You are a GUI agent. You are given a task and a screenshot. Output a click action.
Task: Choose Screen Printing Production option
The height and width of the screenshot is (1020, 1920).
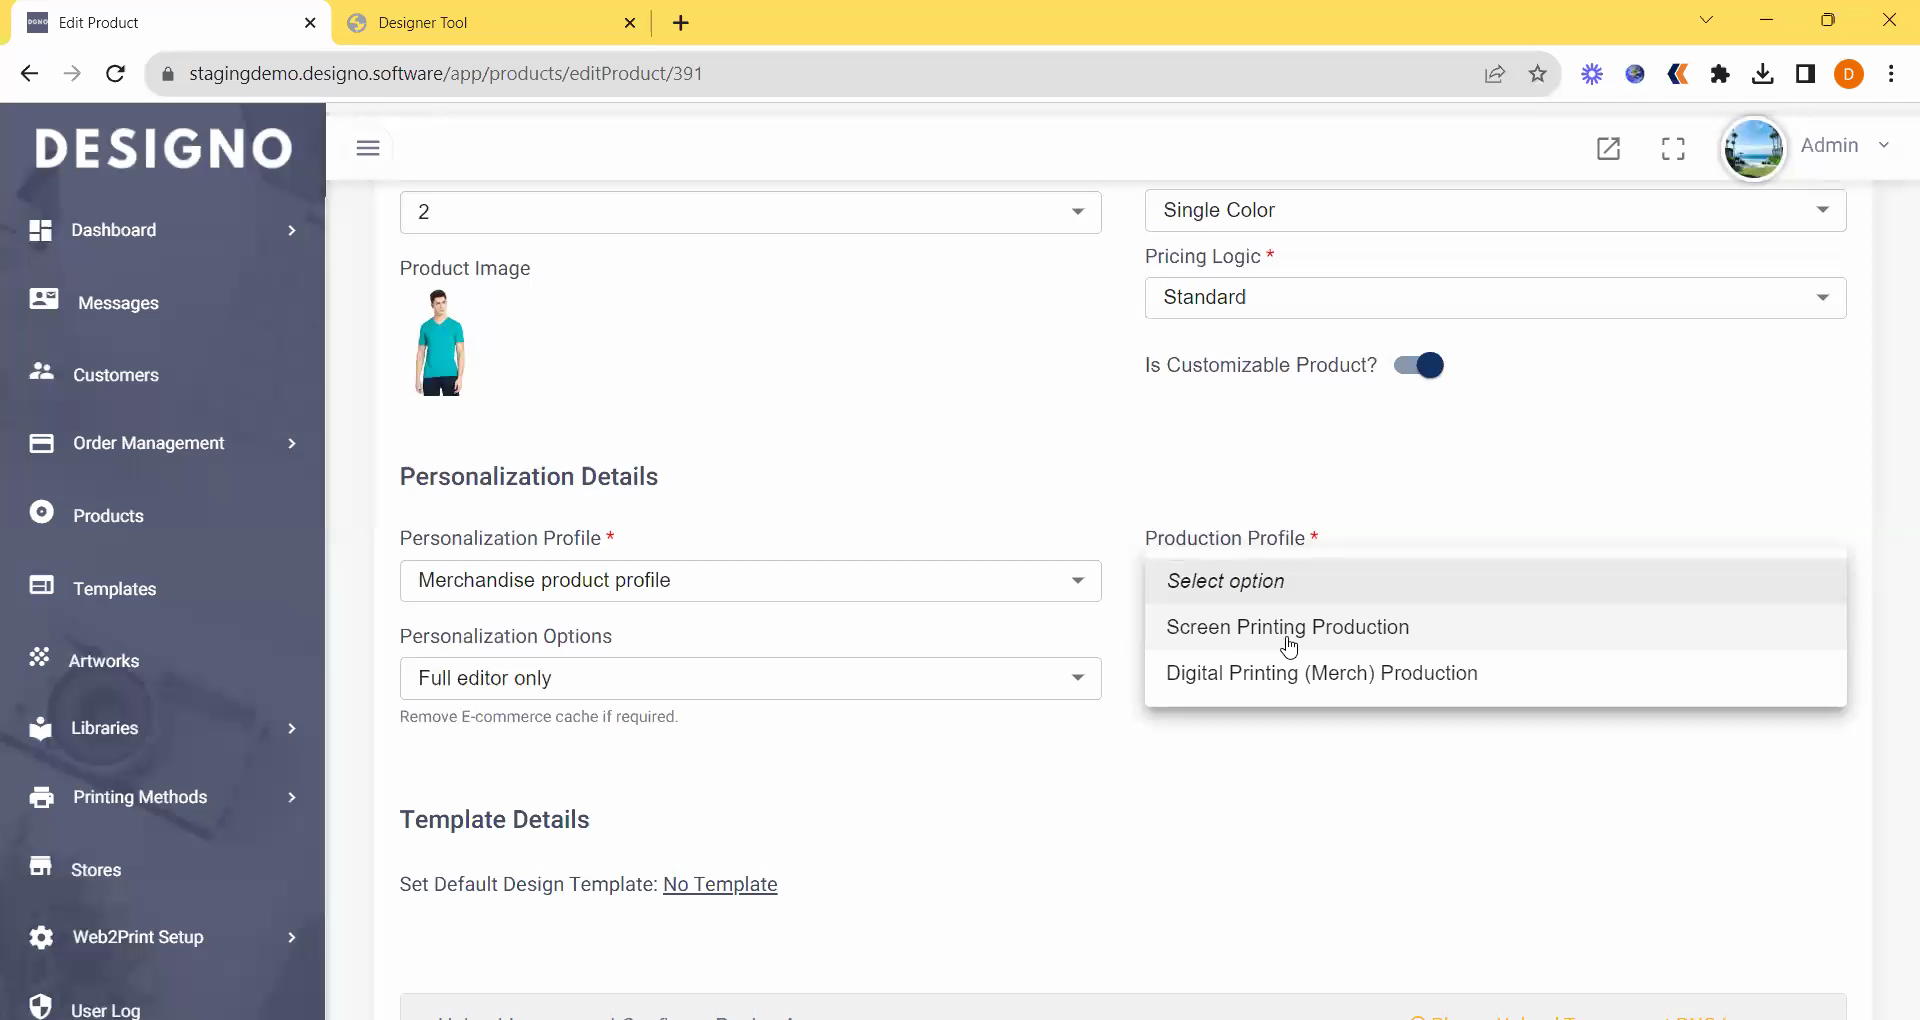click(1287, 627)
